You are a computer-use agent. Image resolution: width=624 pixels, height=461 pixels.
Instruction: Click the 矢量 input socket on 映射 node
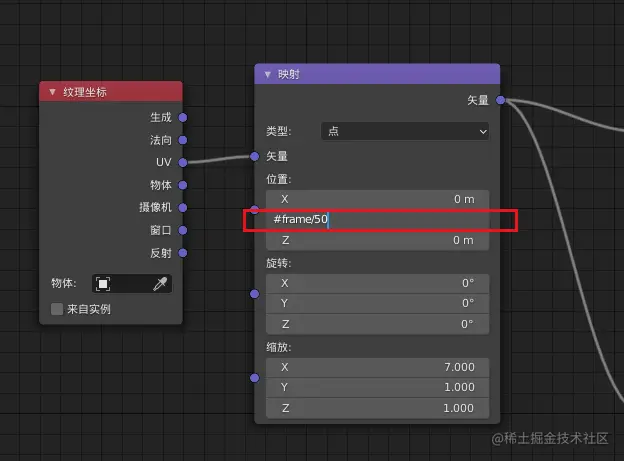tap(255, 156)
